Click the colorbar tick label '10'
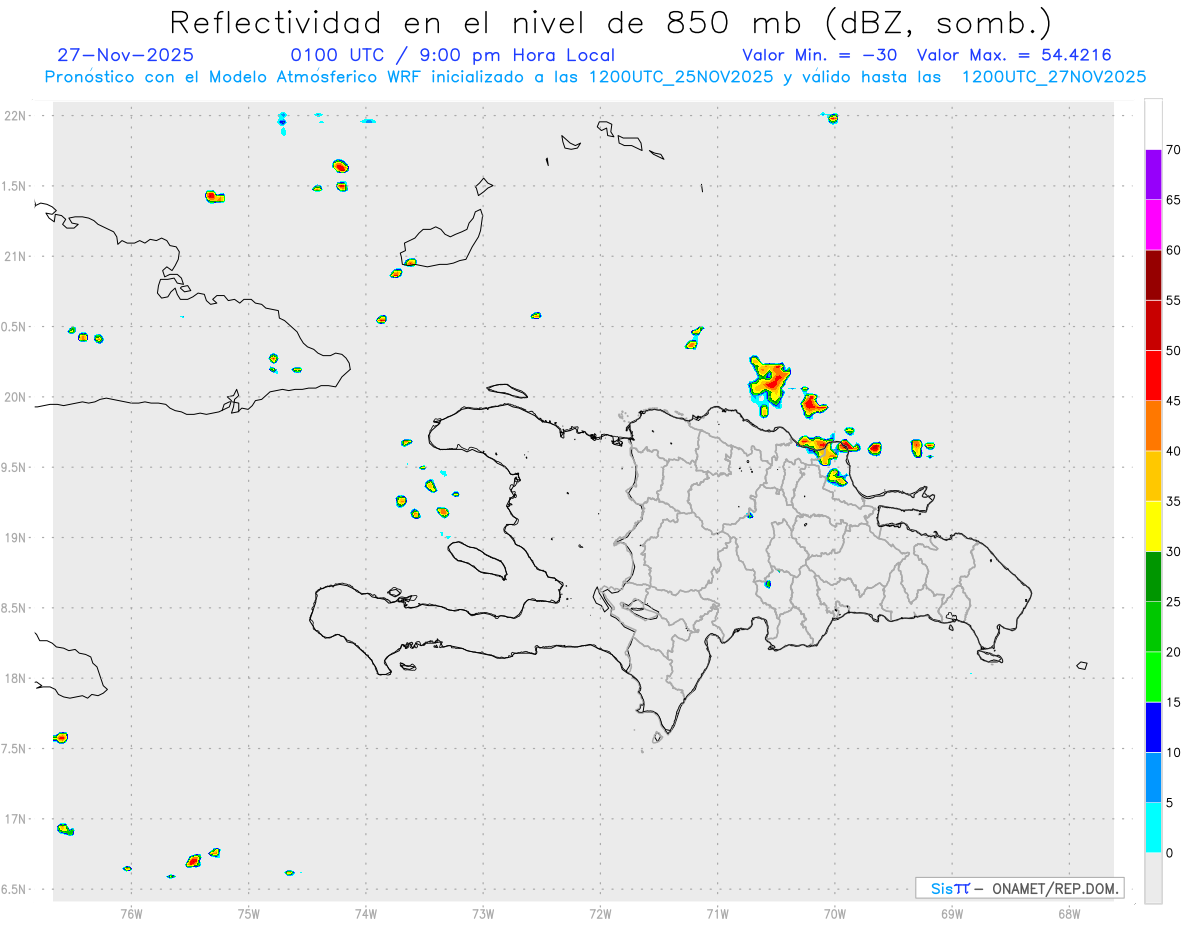The image size is (1200, 927). pos(1173,752)
